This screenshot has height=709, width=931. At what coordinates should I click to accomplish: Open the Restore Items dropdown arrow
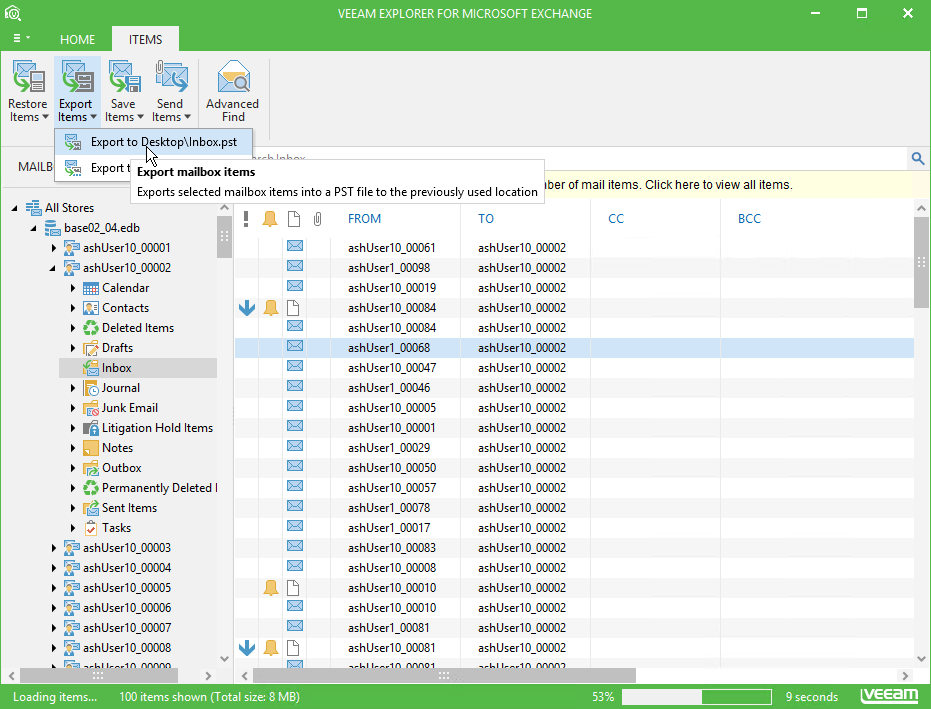45,117
